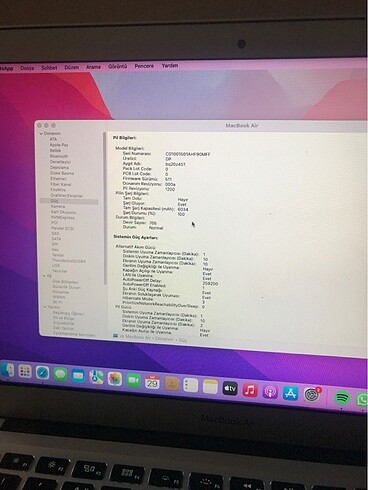Open Maps from the Dock
Screen dimensions: 368x490
point(96,377)
